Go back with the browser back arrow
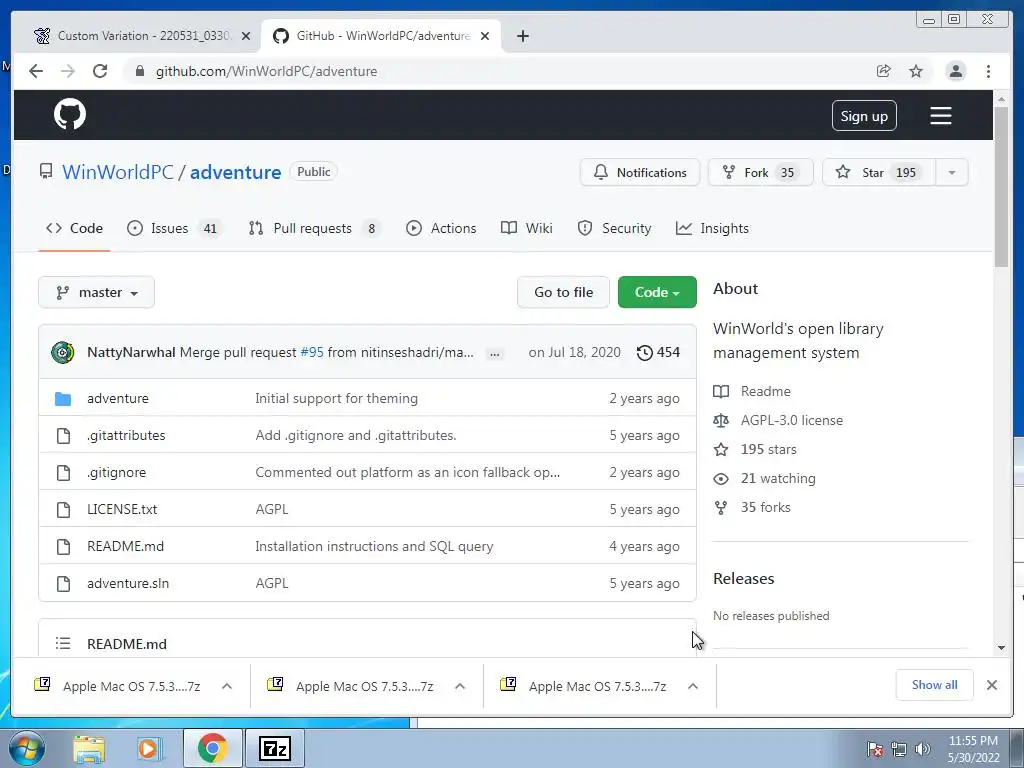This screenshot has height=768, width=1024. [x=36, y=71]
